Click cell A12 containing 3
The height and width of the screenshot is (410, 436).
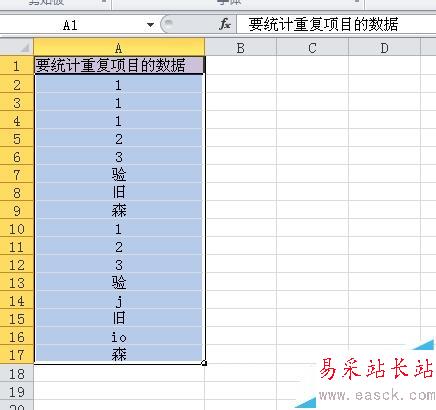click(x=119, y=264)
